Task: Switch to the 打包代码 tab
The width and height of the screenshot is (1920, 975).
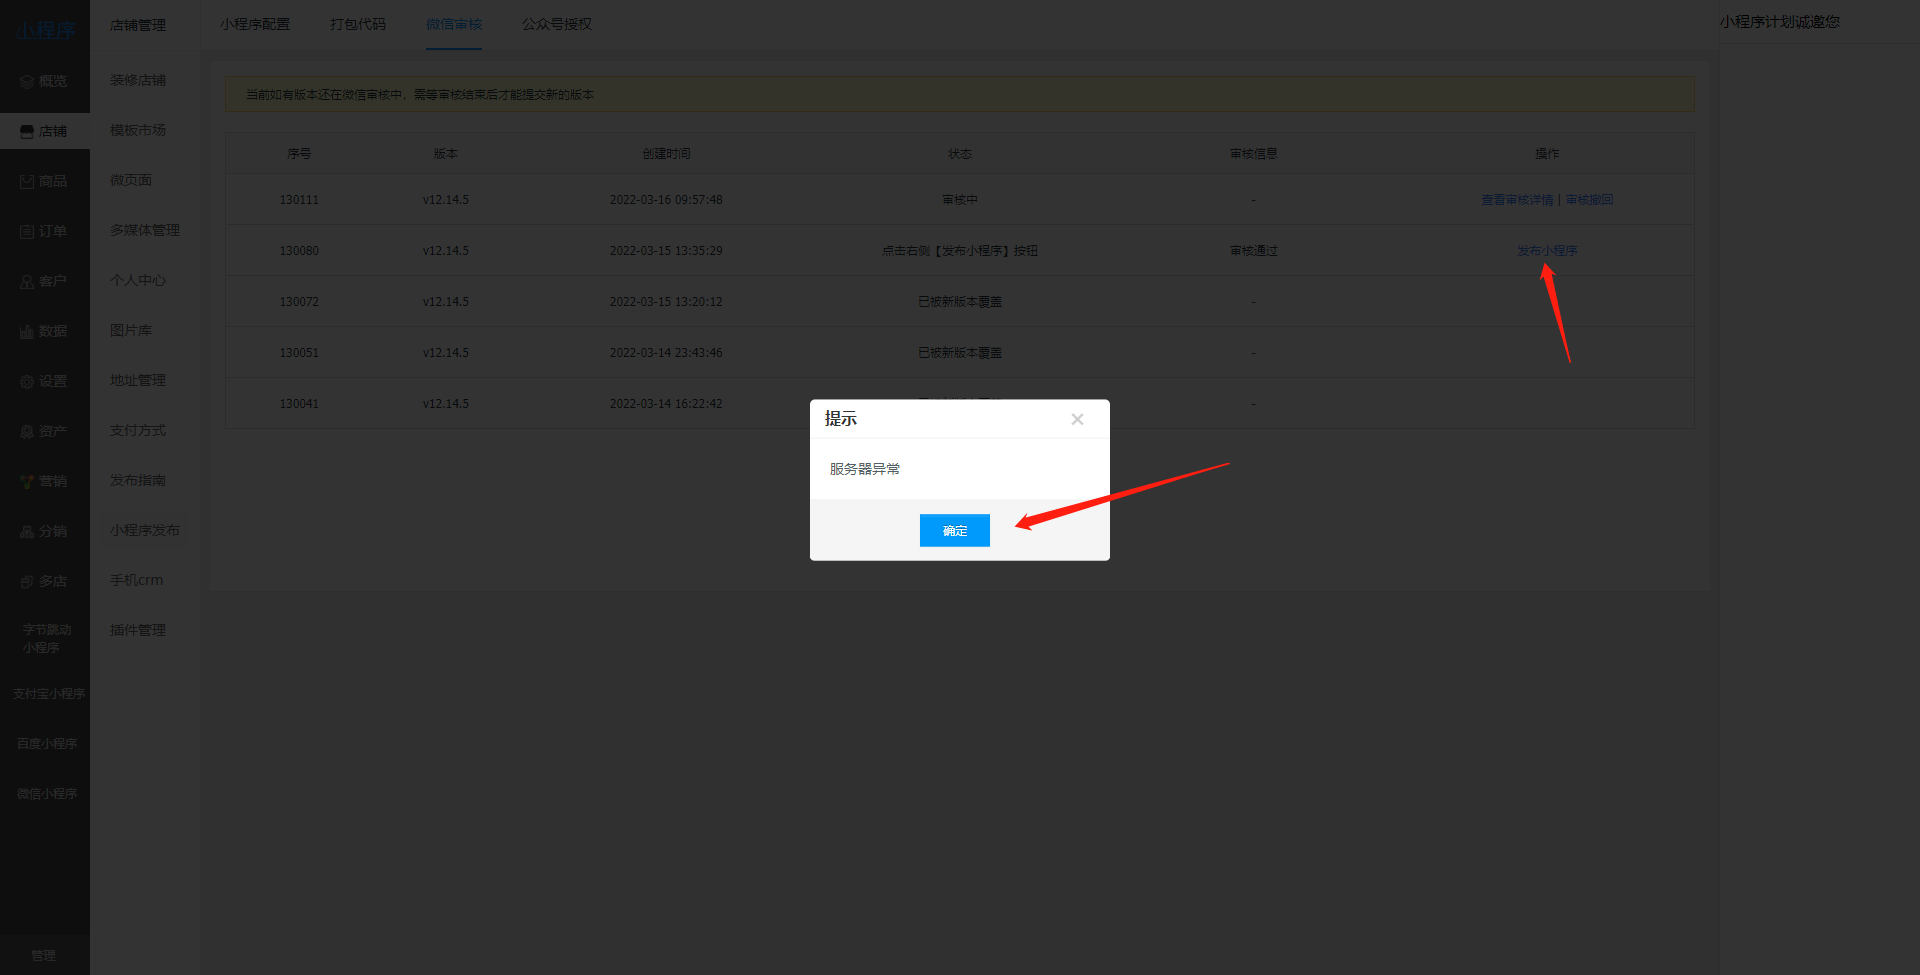Action: pyautogui.click(x=359, y=24)
